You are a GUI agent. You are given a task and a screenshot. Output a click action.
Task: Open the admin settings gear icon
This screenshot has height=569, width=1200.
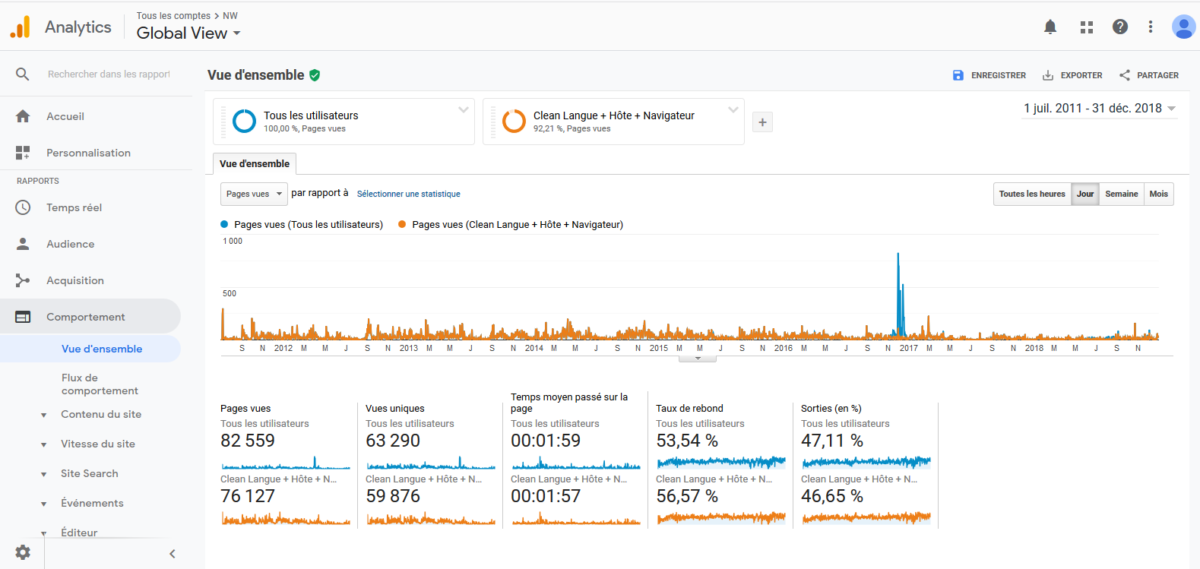tap(22, 552)
